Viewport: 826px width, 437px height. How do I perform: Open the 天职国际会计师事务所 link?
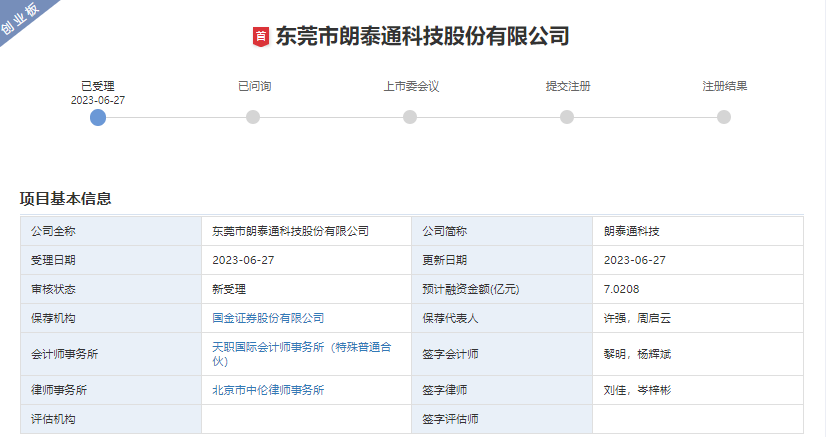tap(301, 354)
